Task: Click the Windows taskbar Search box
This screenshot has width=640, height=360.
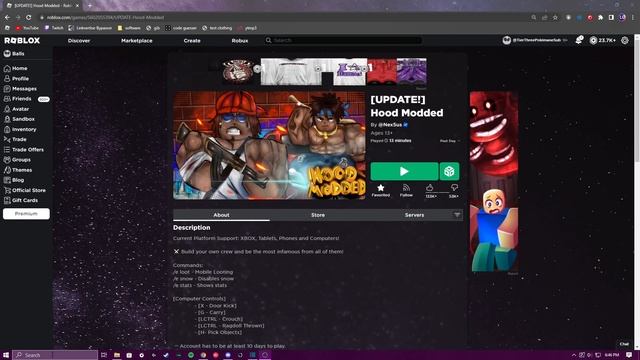Action: tap(55, 355)
